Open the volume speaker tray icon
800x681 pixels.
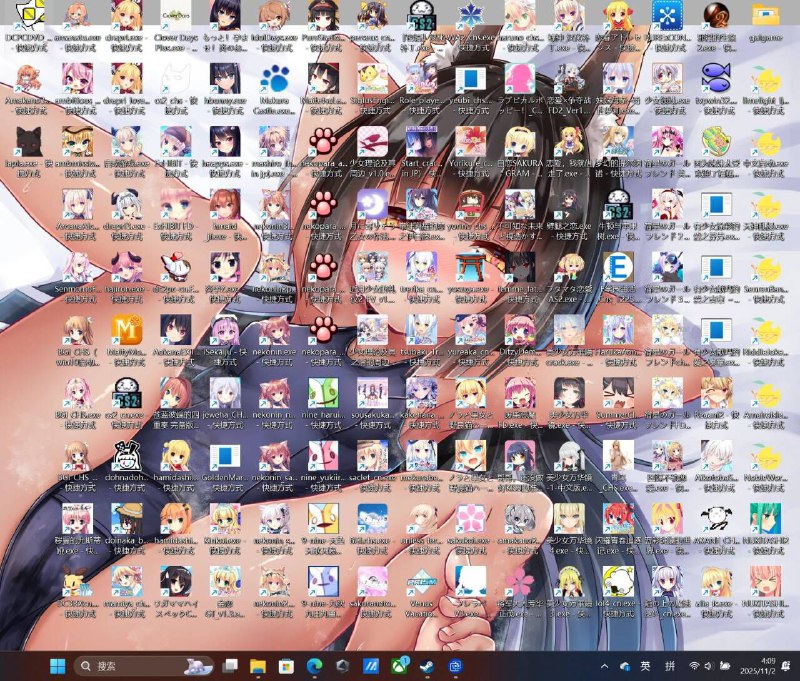point(708,666)
